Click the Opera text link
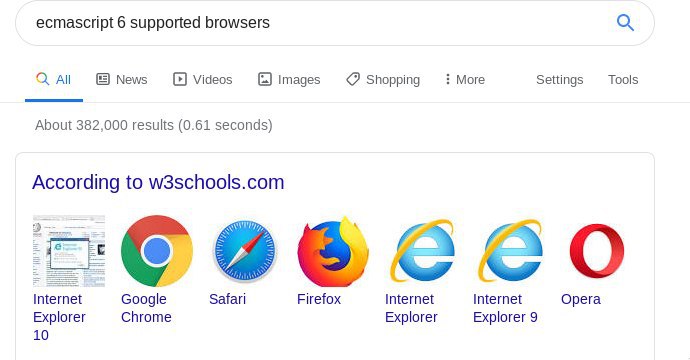The height and width of the screenshot is (360, 690). 580,299
